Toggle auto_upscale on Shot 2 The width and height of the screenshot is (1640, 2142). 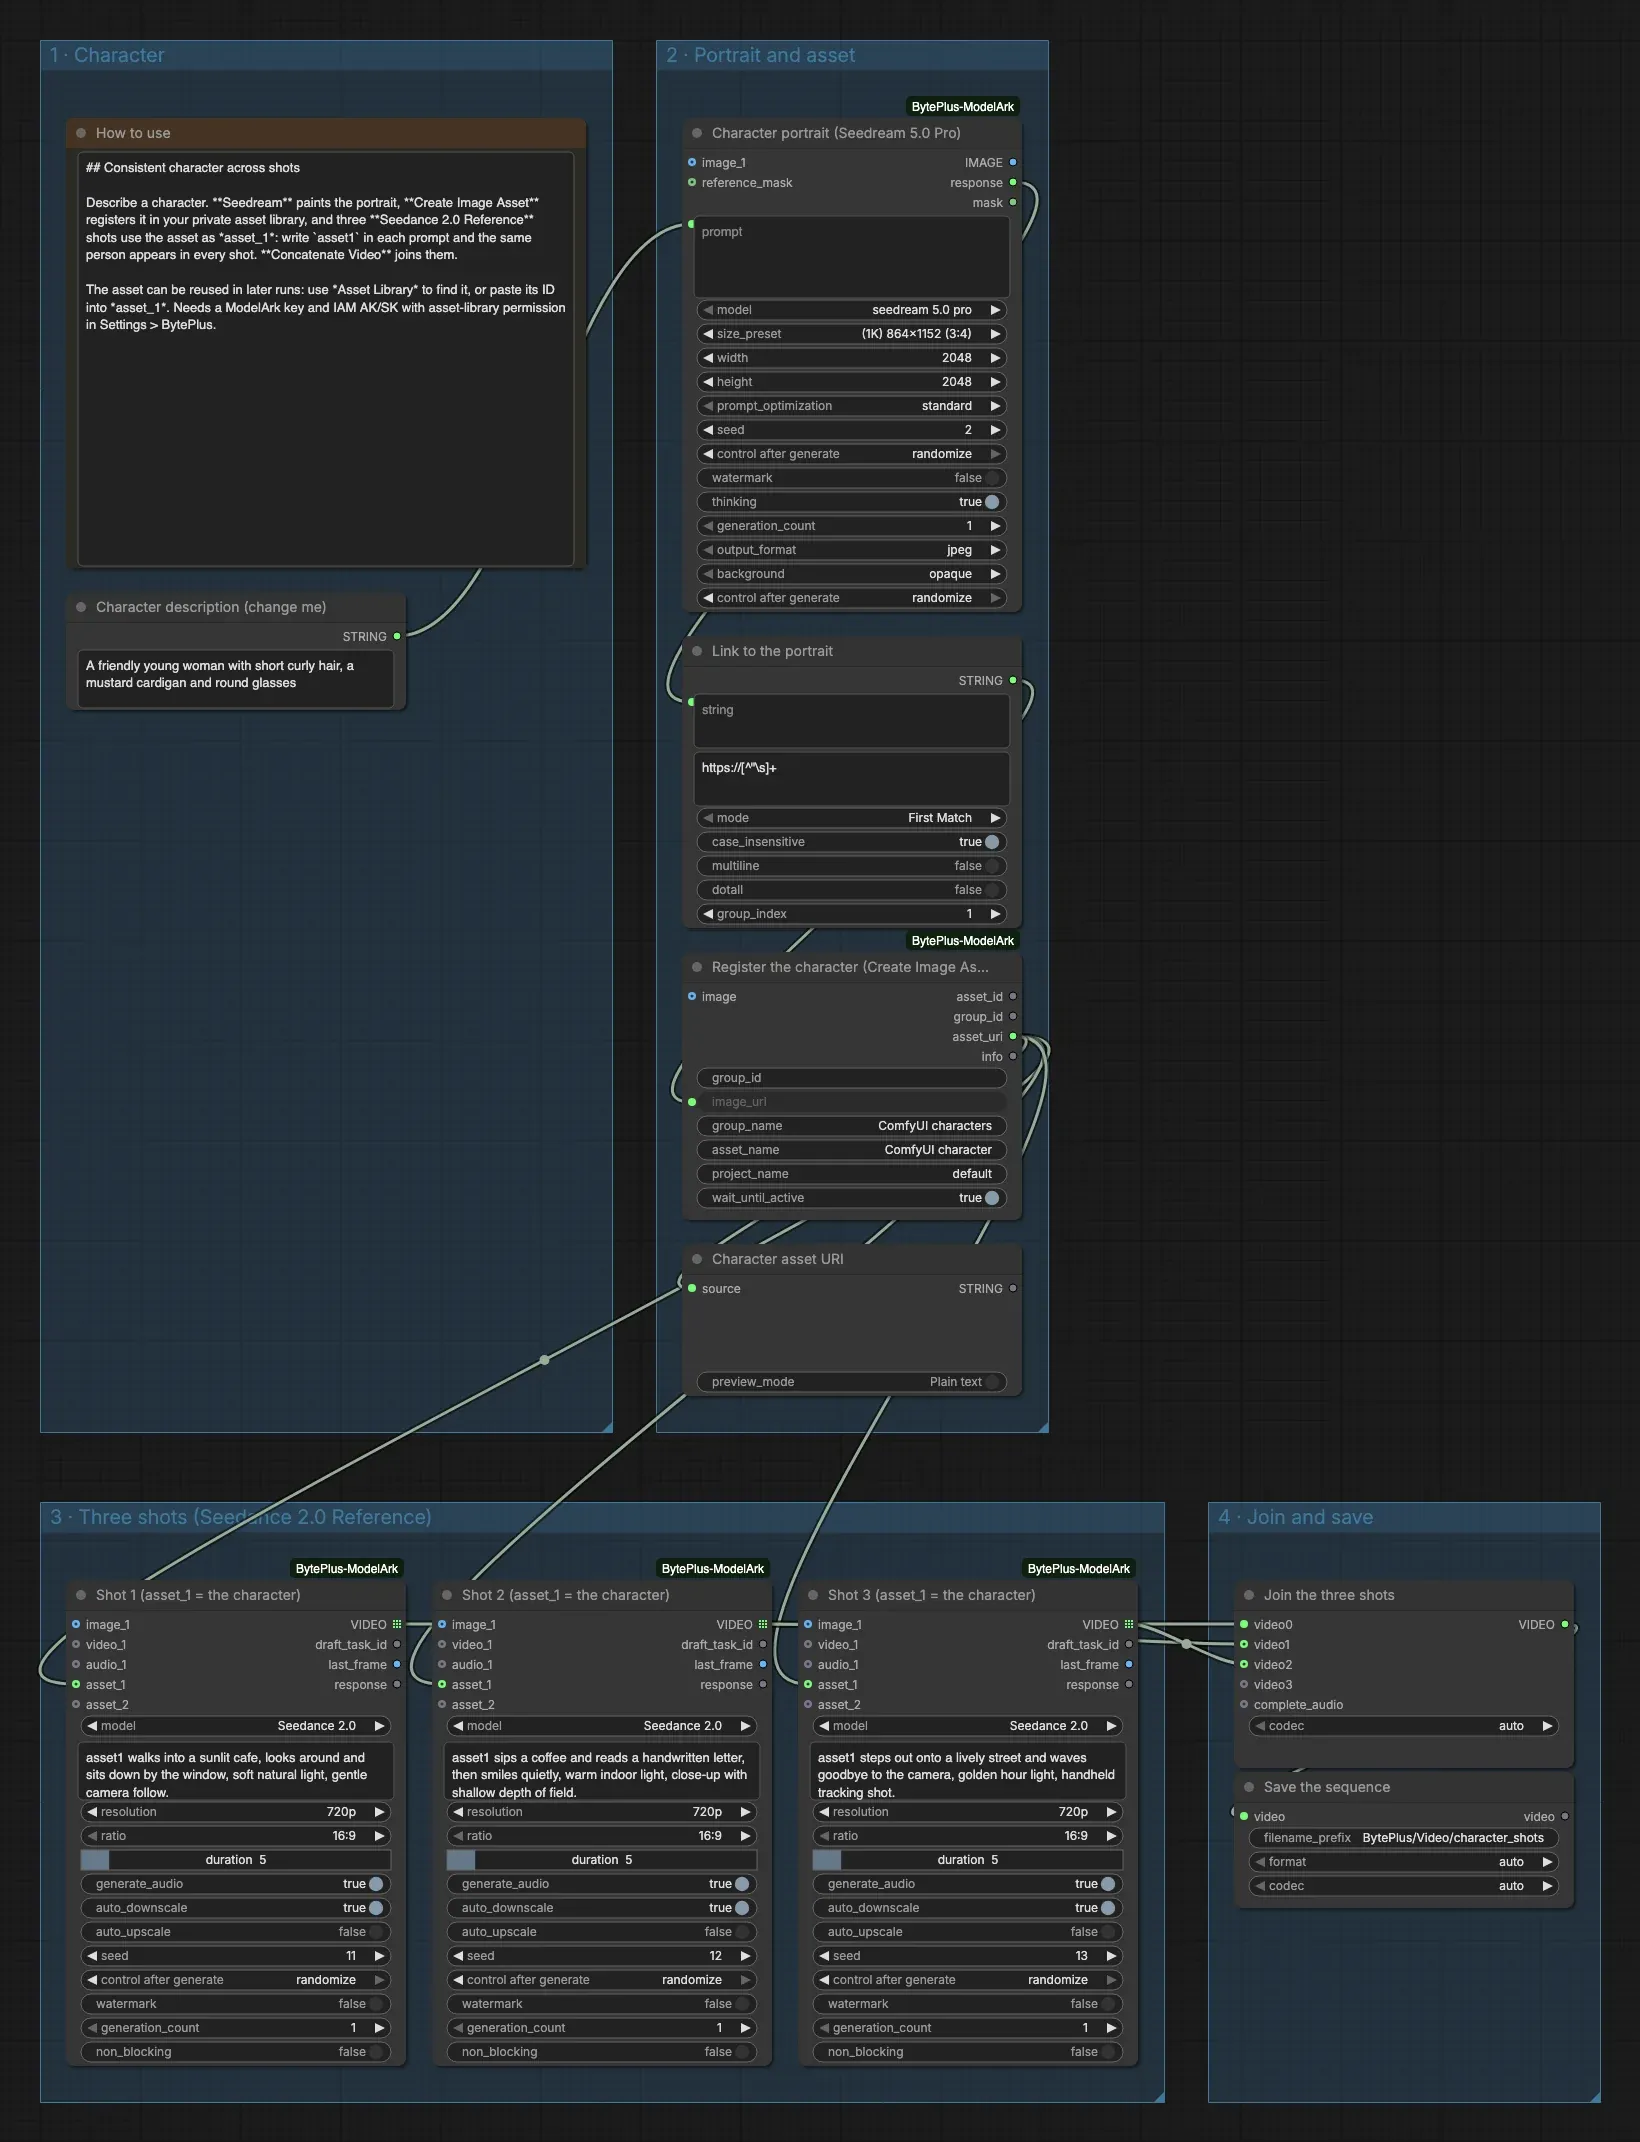[x=742, y=1932]
